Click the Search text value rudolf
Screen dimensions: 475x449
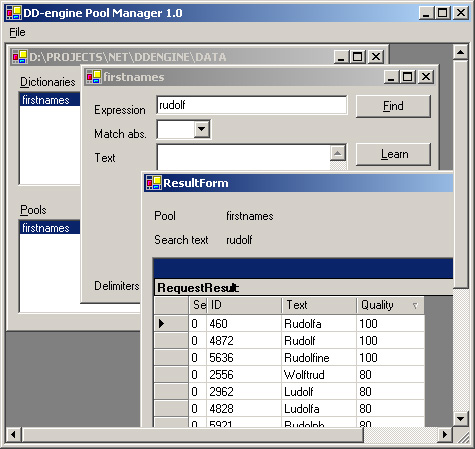coord(239,240)
